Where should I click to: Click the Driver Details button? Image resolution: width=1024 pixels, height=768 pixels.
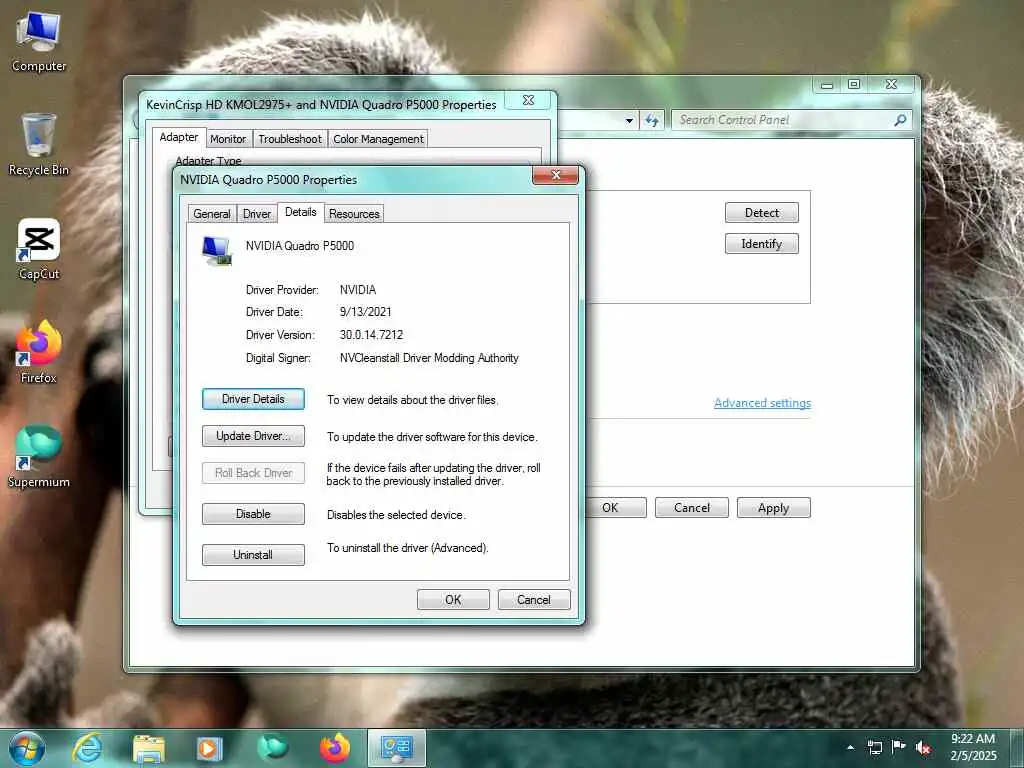tap(253, 399)
